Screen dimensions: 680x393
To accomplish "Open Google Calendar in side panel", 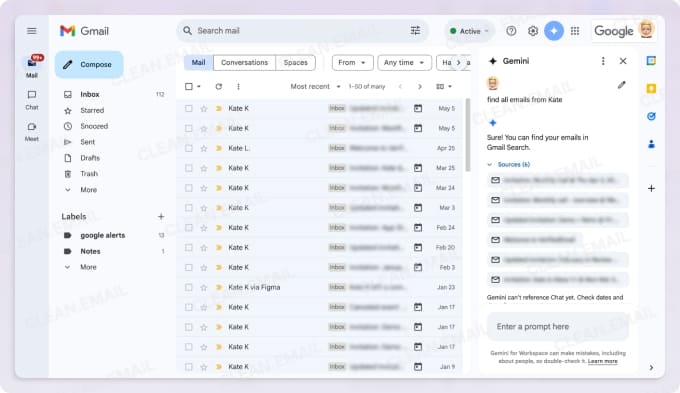I will click(x=651, y=61).
